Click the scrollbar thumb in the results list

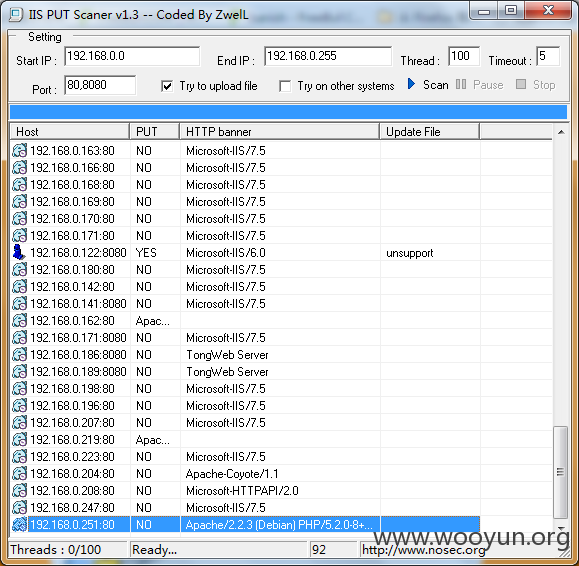click(x=561, y=473)
